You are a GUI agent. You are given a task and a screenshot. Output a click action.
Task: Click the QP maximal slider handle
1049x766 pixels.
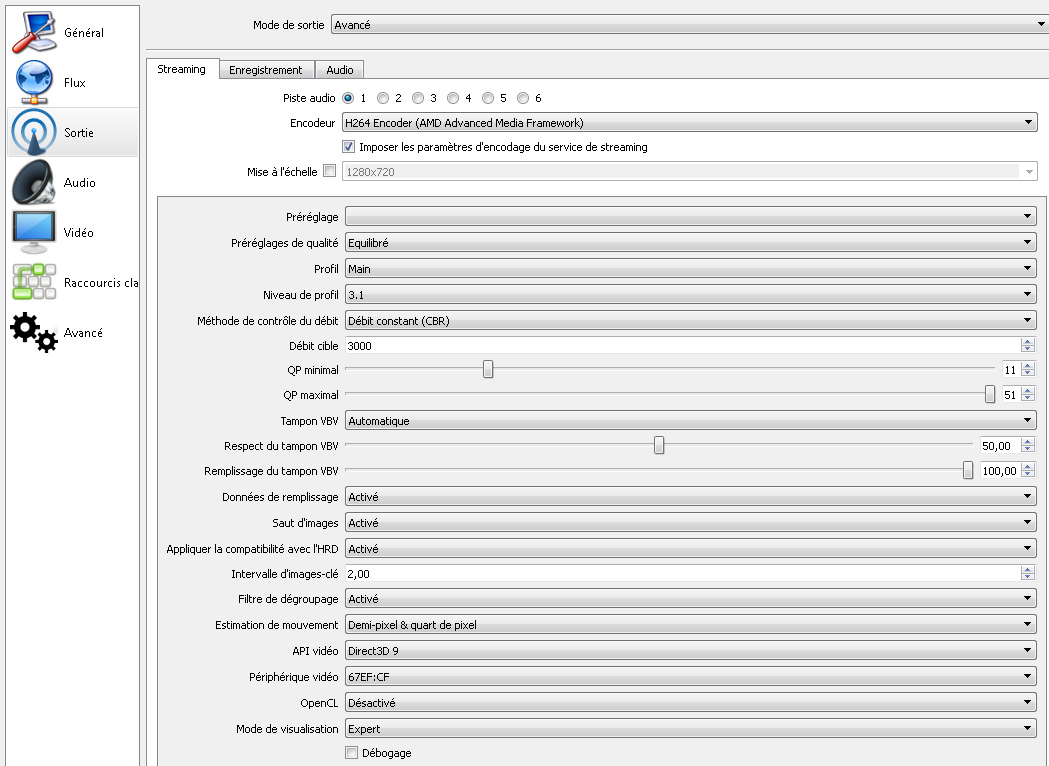pos(990,395)
